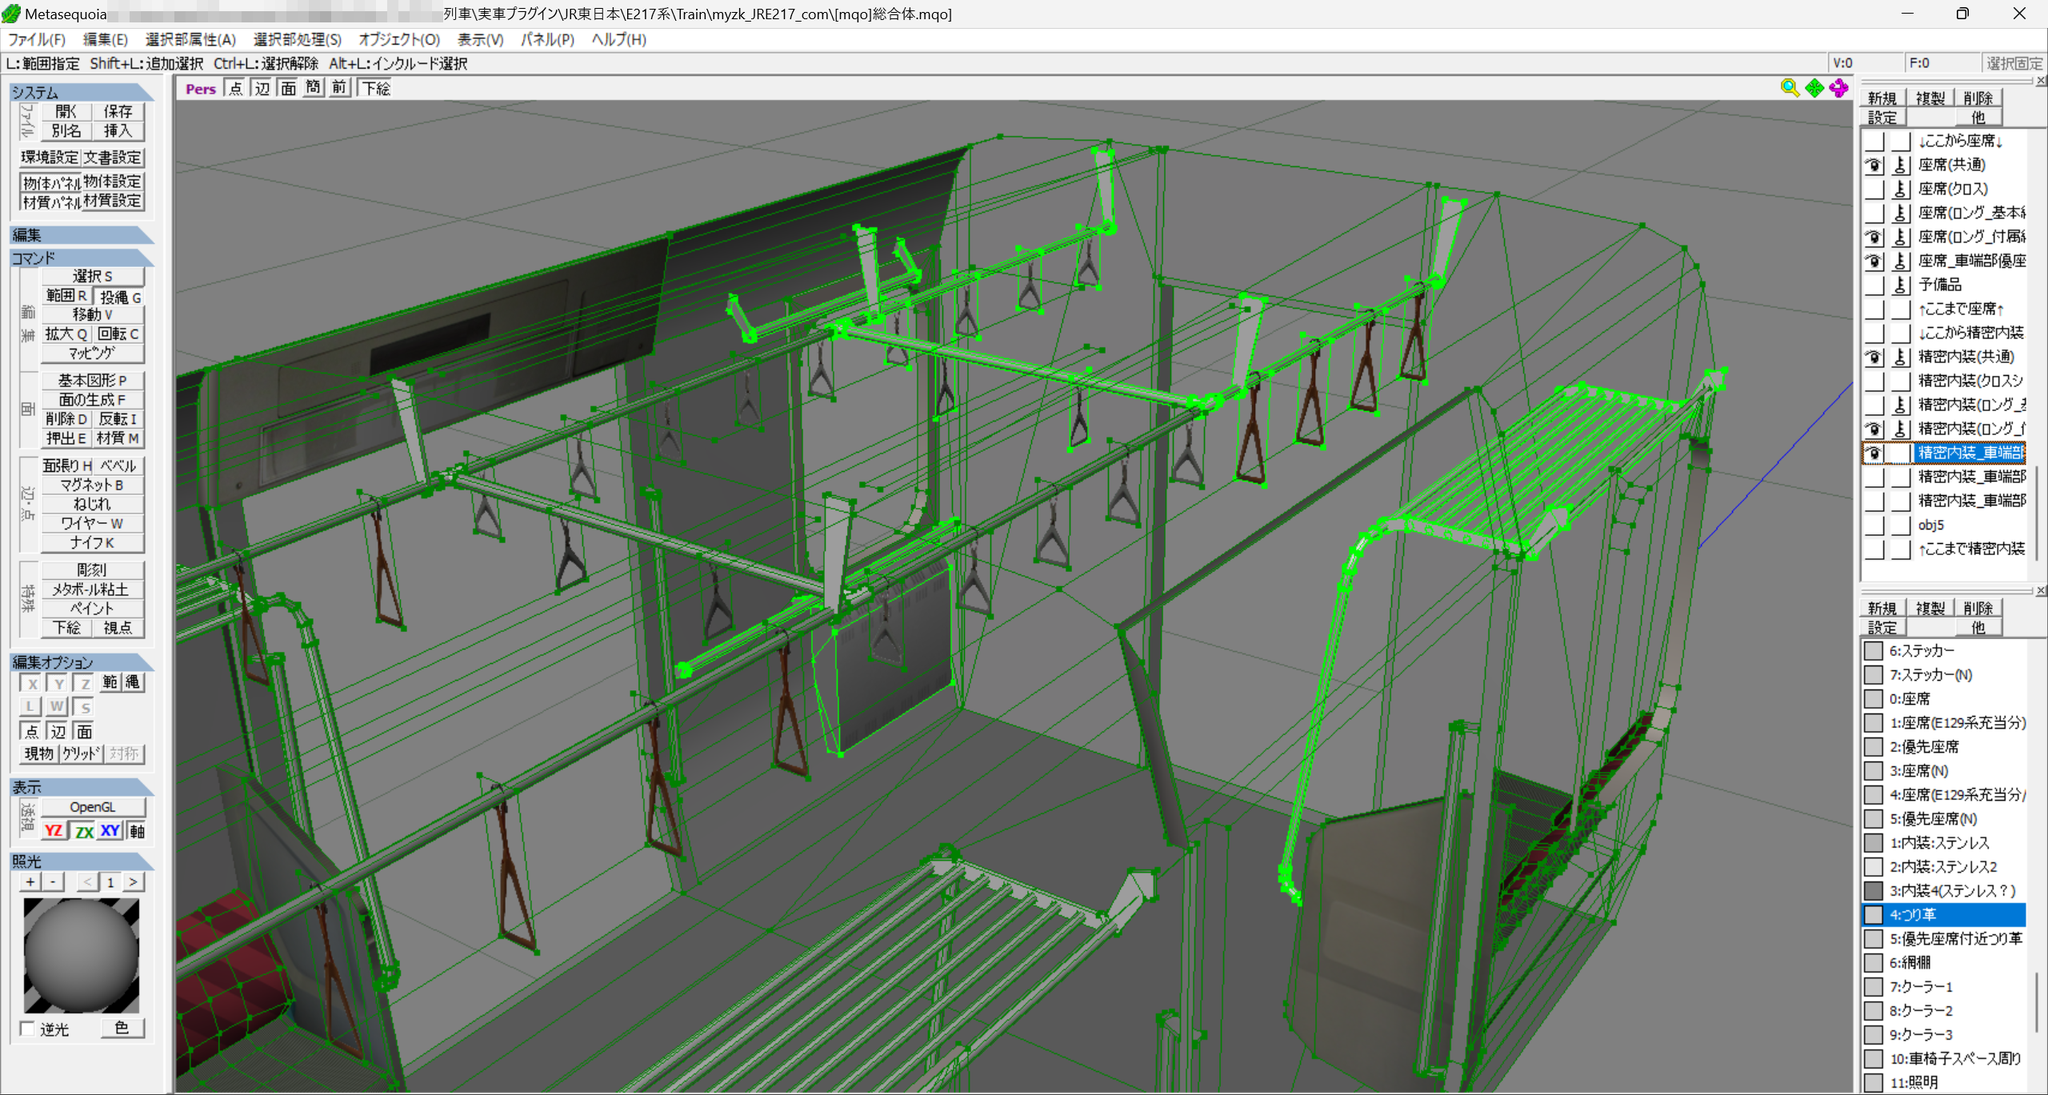Collapse the システム panel header
The image size is (2048, 1095).
point(82,92)
